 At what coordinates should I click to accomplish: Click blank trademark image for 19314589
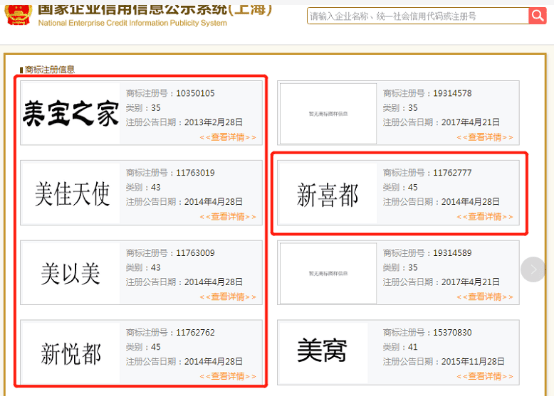pyautogui.click(x=328, y=273)
